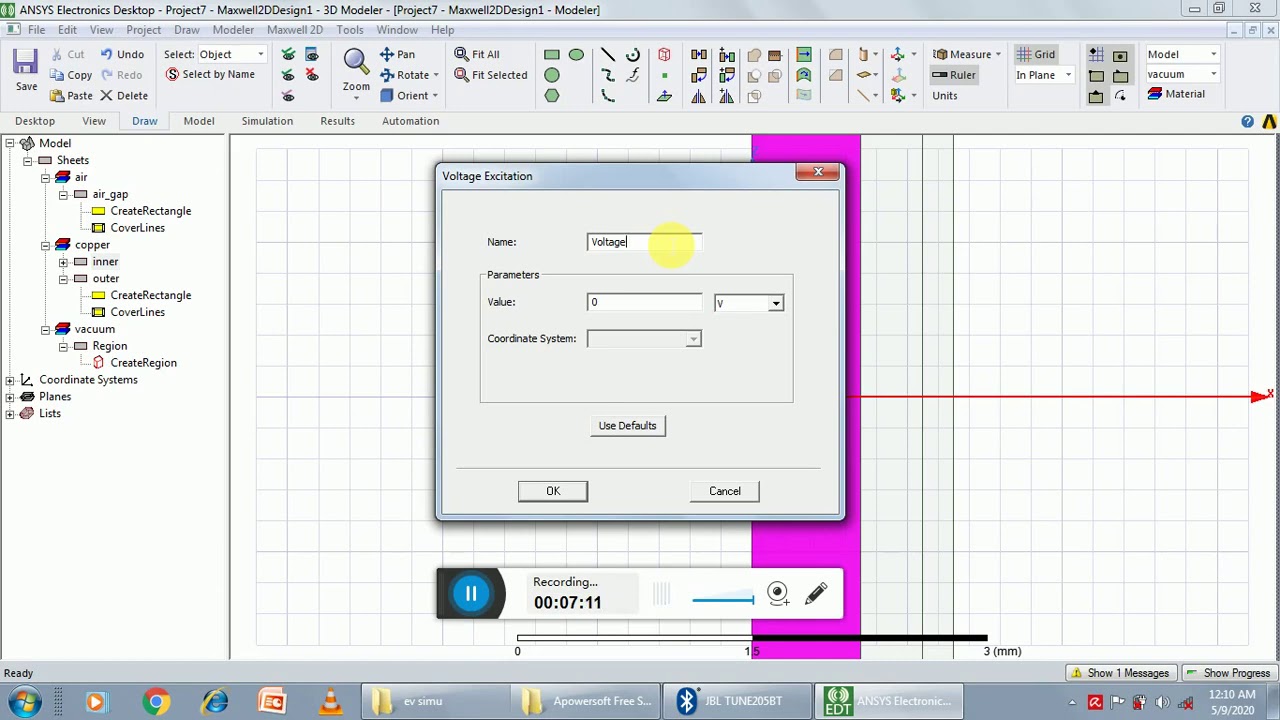Open Google Chrome from the taskbar

click(x=155, y=701)
